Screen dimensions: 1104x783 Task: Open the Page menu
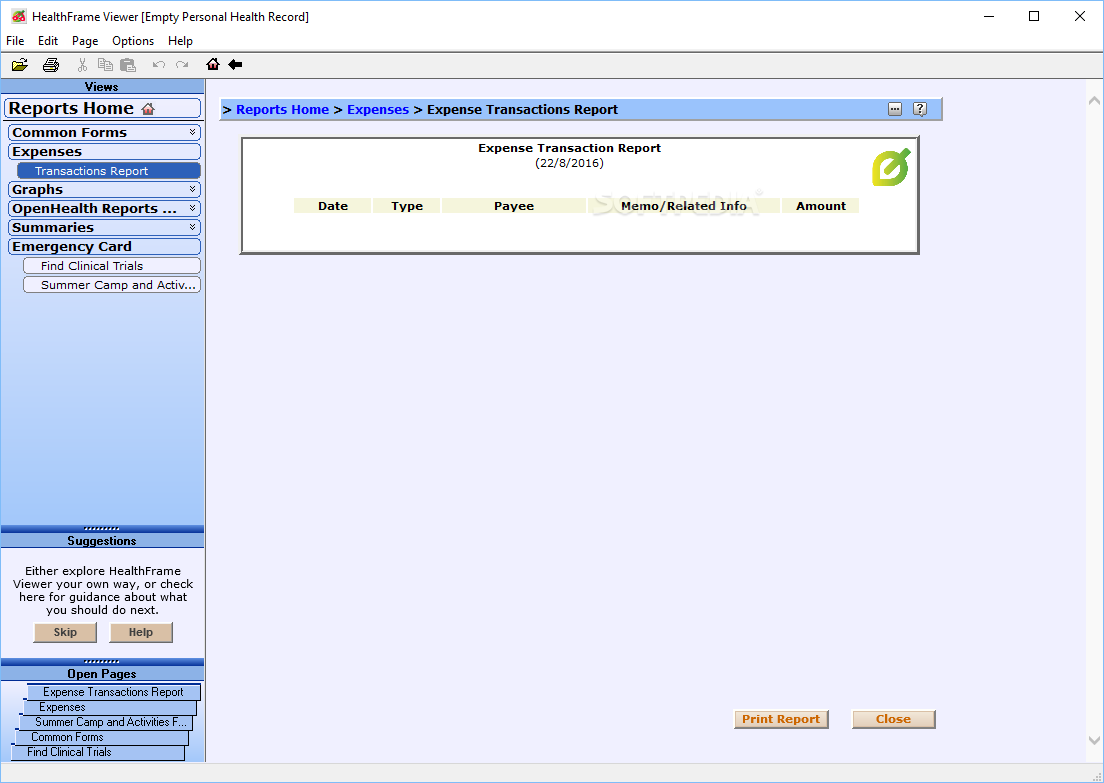pyautogui.click(x=84, y=41)
